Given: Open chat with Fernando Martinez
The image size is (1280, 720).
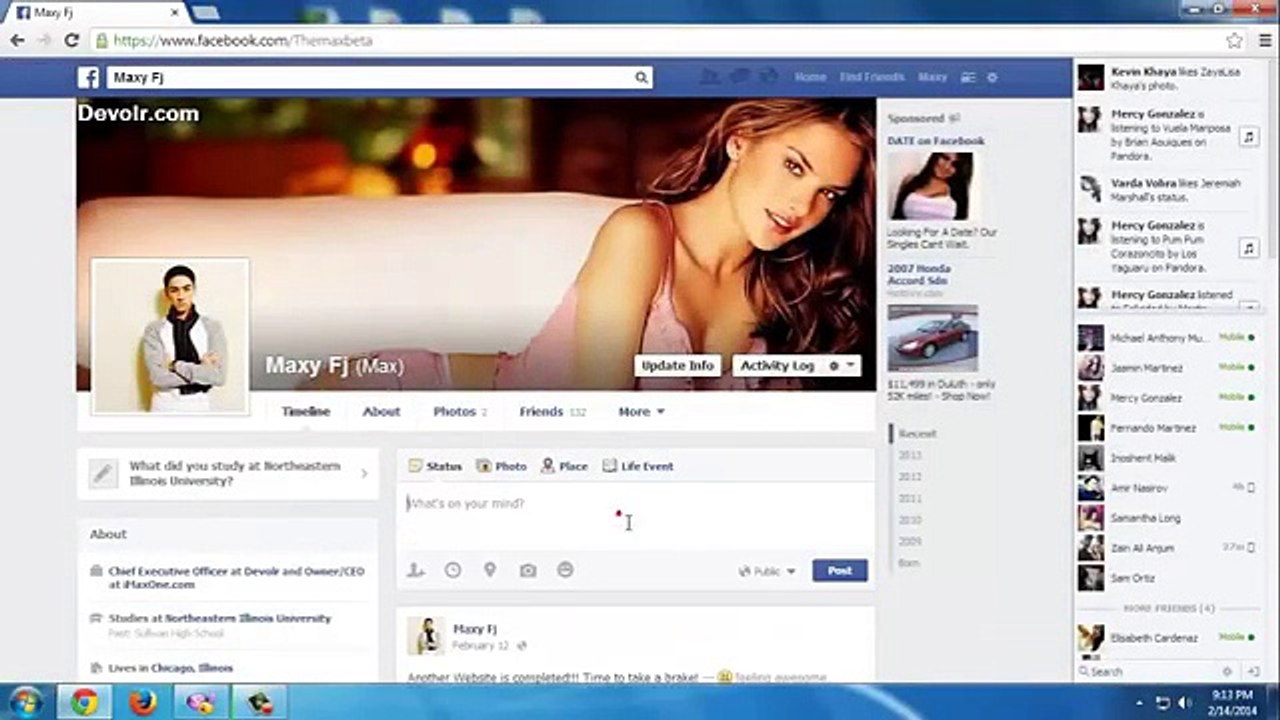Looking at the screenshot, I should click(1166, 428).
